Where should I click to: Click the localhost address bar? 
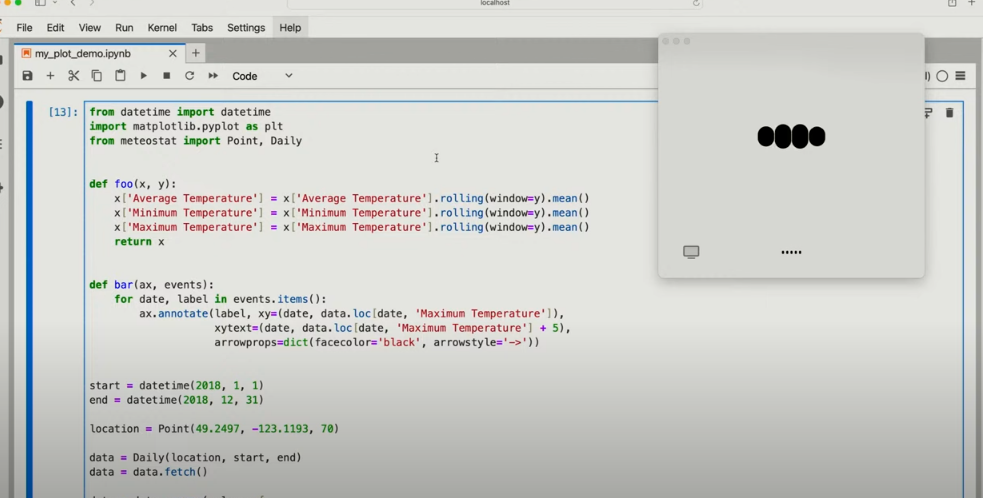[x=495, y=3]
